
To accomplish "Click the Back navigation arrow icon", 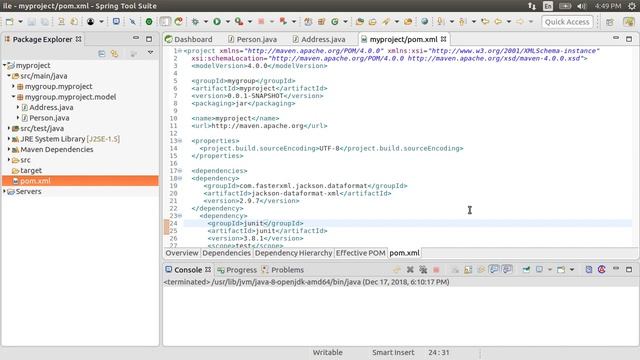I will pyautogui.click(x=498, y=22).
